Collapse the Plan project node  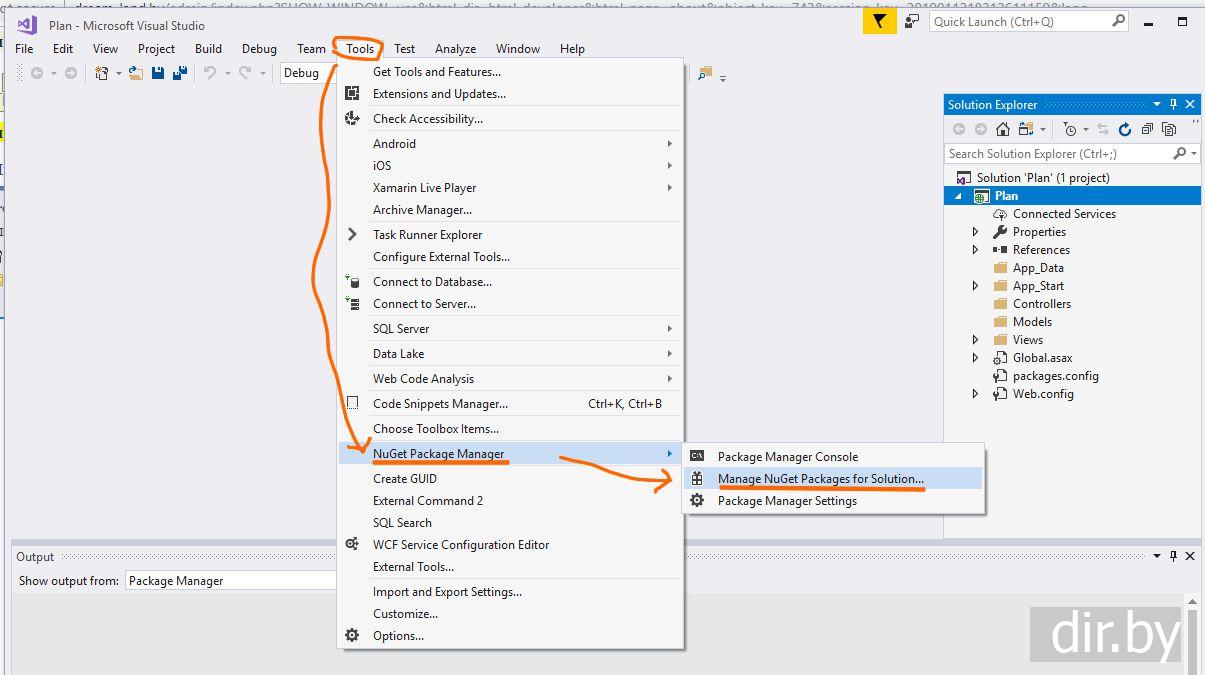pos(958,196)
